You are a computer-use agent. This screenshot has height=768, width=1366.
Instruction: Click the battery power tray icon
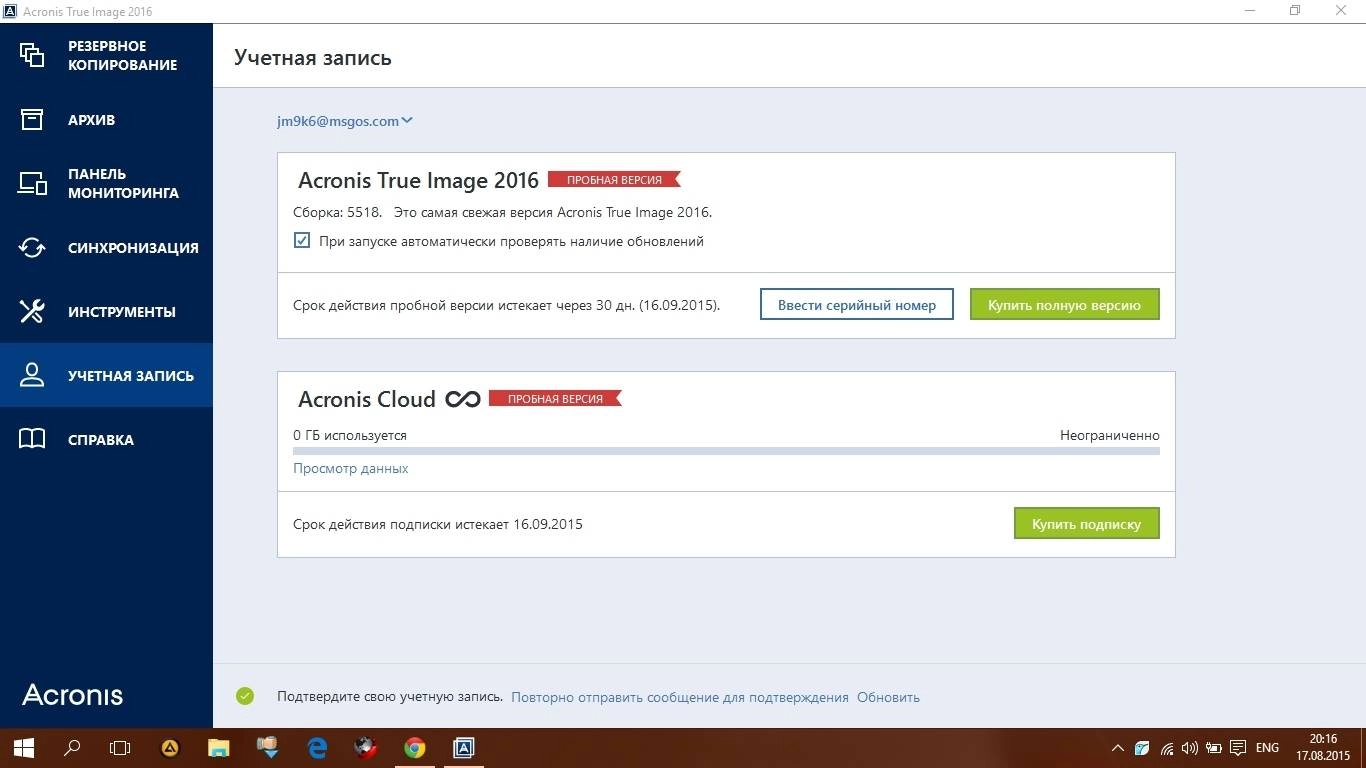(1214, 748)
